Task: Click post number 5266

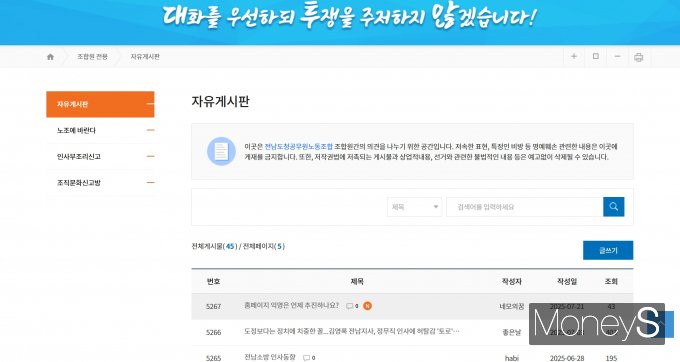Action: 213,333
